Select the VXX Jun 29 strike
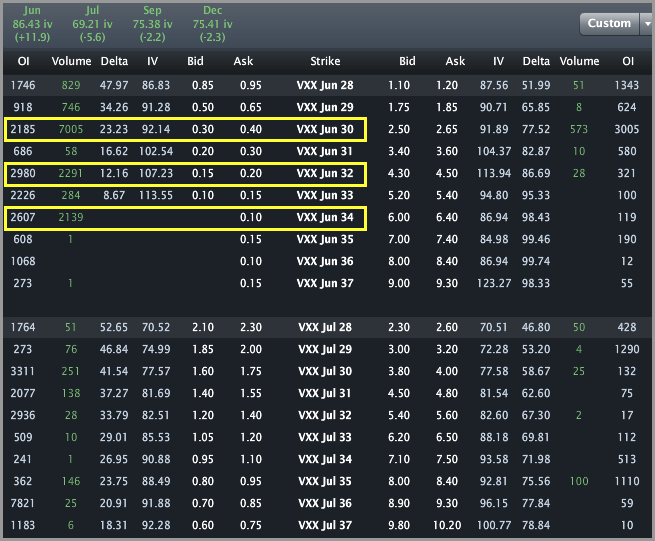The height and width of the screenshot is (541, 655). [x=325, y=107]
